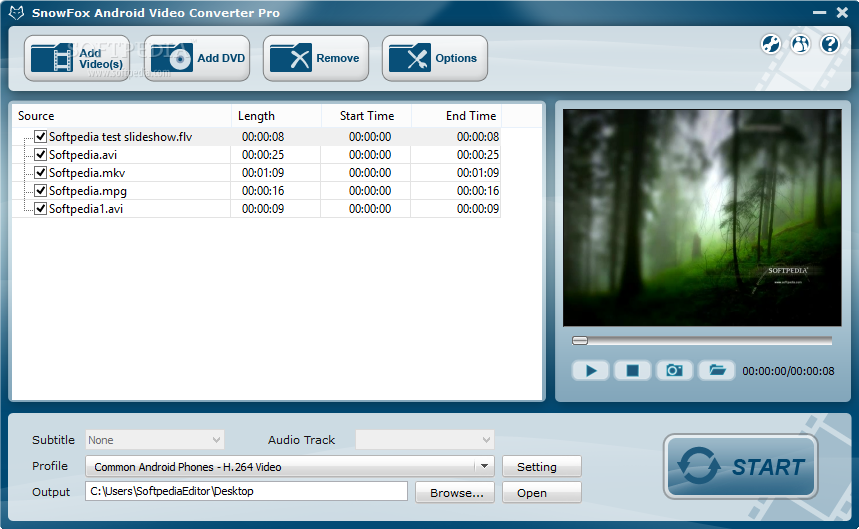
Task: Uncheck Softpedia test slideshow.flv checkbox
Action: pyautogui.click(x=41, y=136)
